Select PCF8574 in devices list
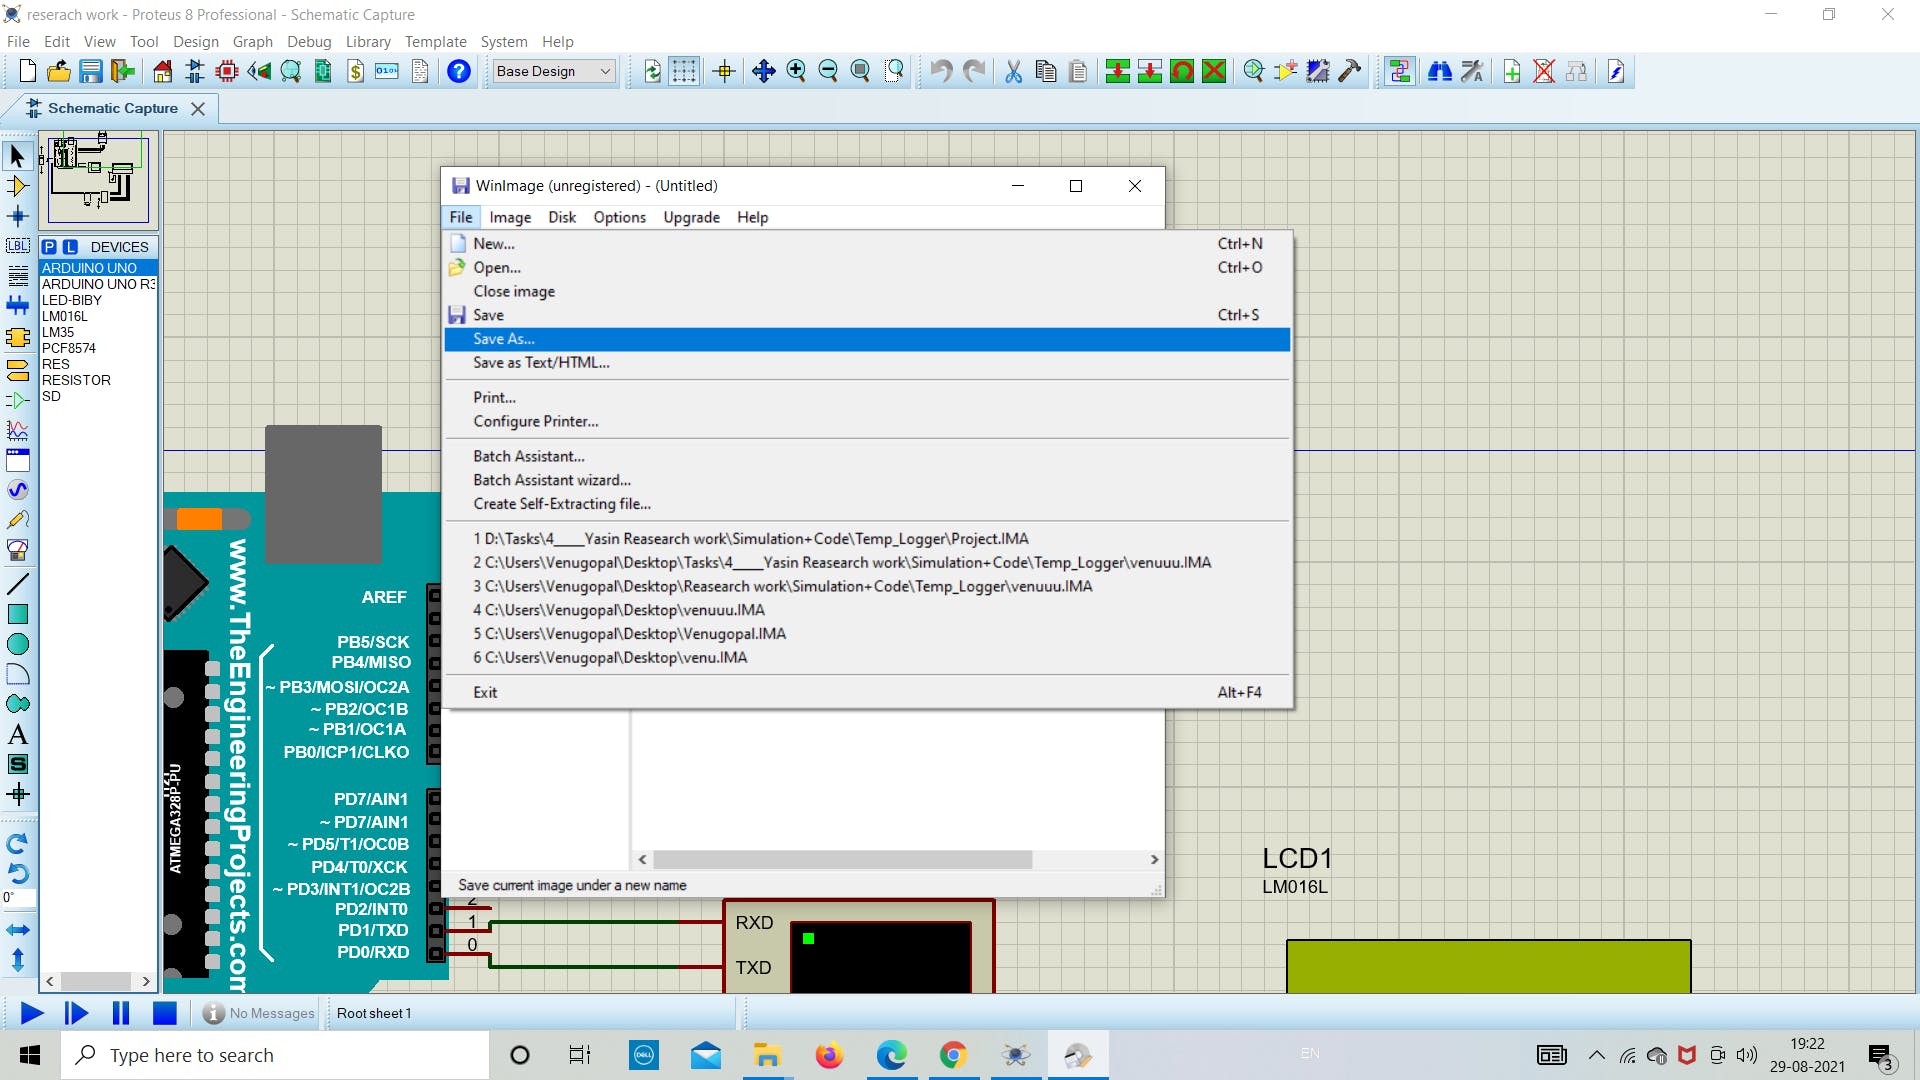This screenshot has width=1920, height=1080. point(98,348)
